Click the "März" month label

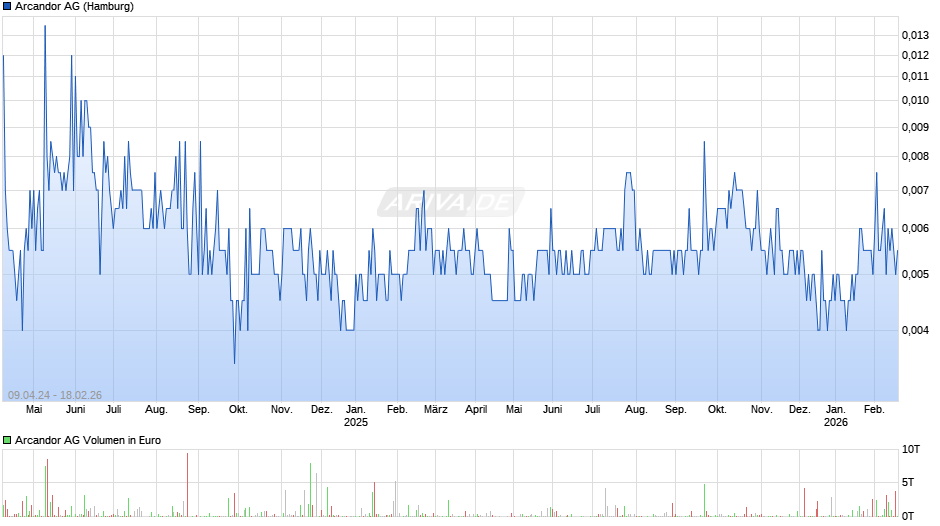pyautogui.click(x=436, y=409)
